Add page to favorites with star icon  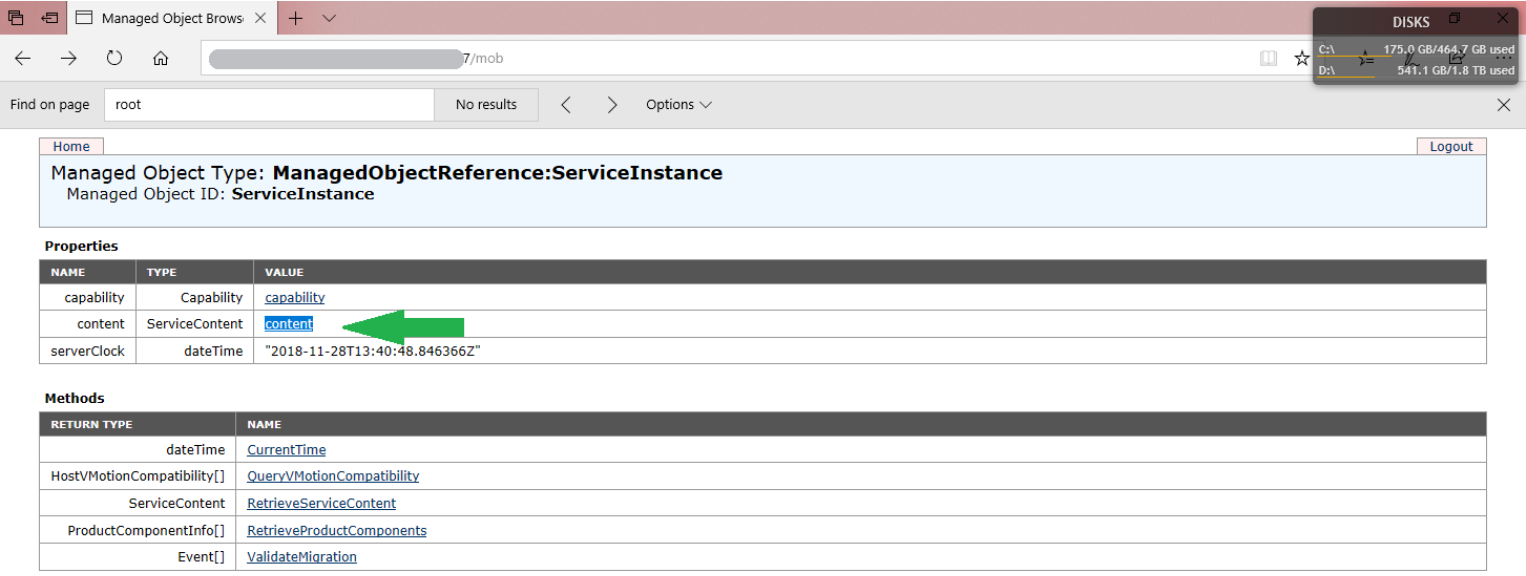(x=1301, y=58)
